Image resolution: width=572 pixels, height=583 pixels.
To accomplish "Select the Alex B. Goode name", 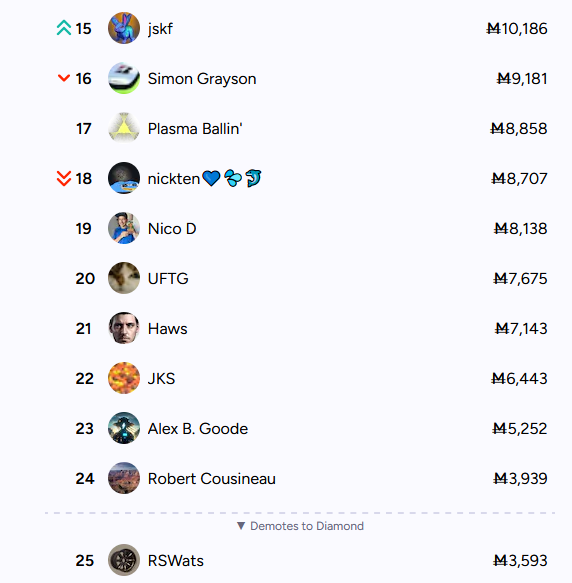I will coord(198,429).
